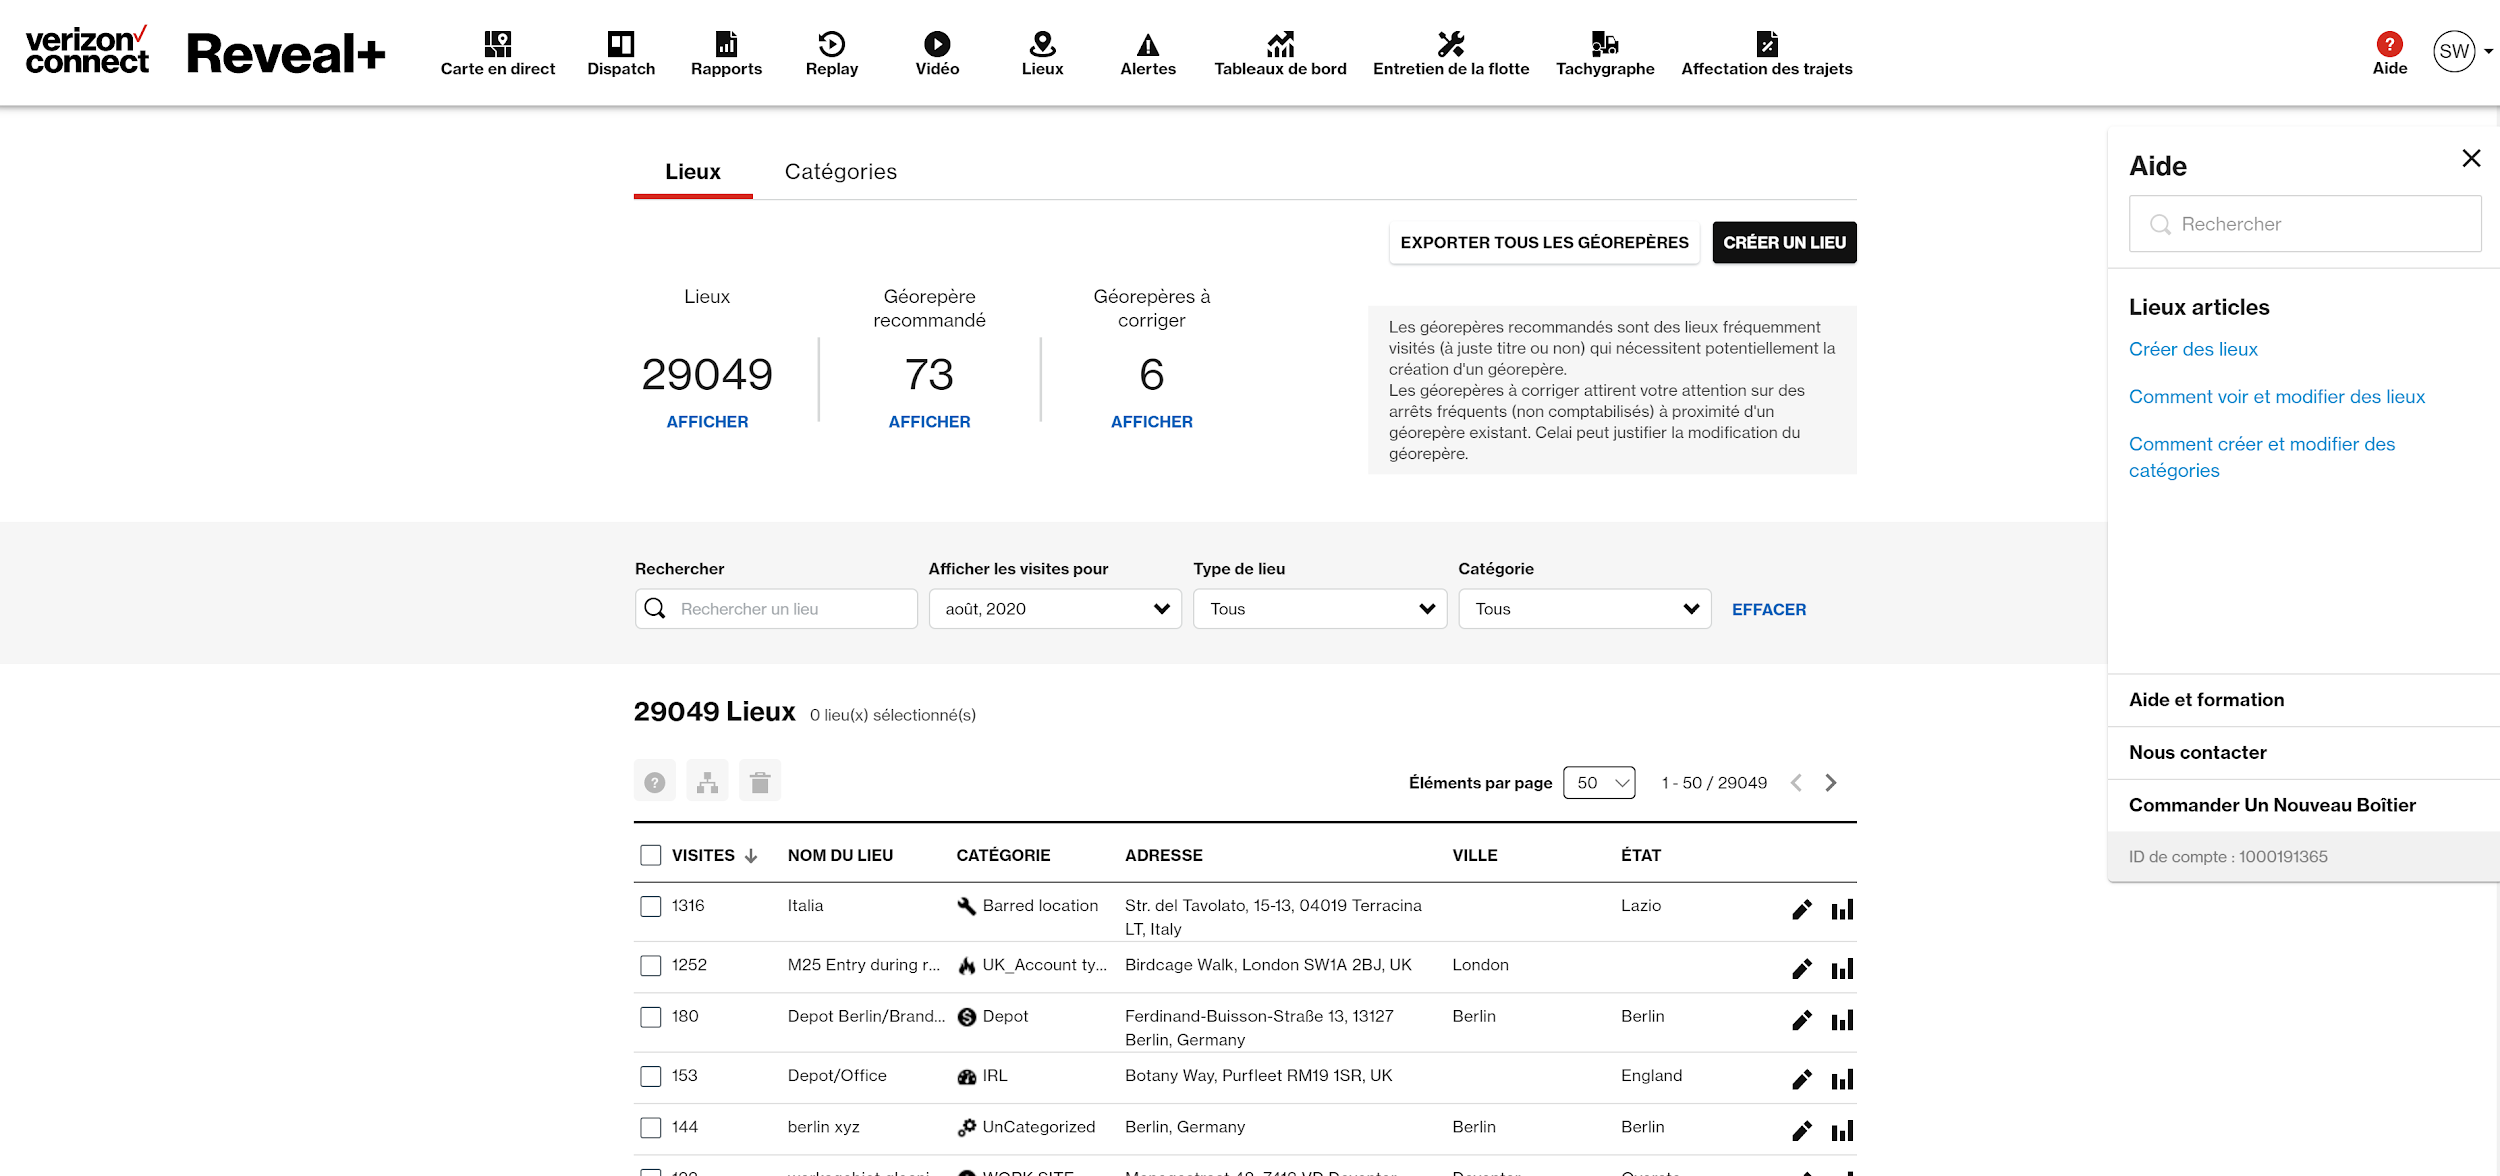Viewport: 2500px width, 1176px height.
Task: Open Tableaux de bord dashboards
Action: click(x=1280, y=53)
